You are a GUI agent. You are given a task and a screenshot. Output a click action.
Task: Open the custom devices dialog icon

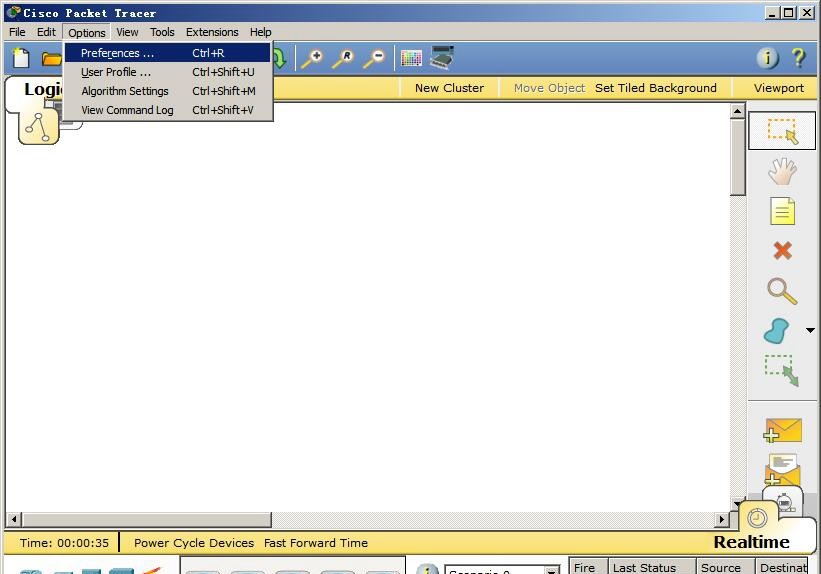click(x=442, y=58)
